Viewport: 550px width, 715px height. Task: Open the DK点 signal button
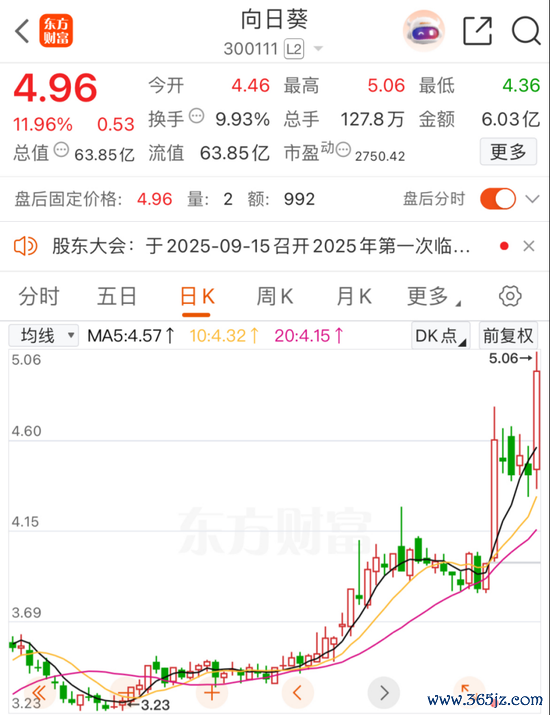click(440, 336)
